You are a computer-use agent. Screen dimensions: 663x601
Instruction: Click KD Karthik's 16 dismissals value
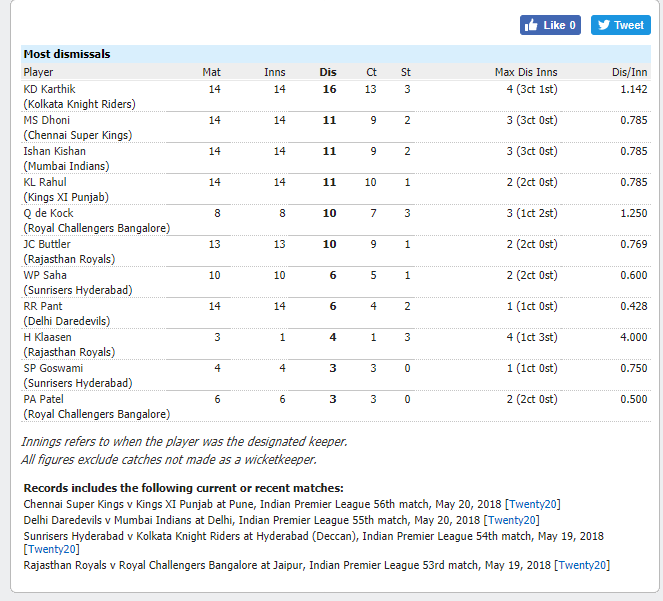coord(329,89)
